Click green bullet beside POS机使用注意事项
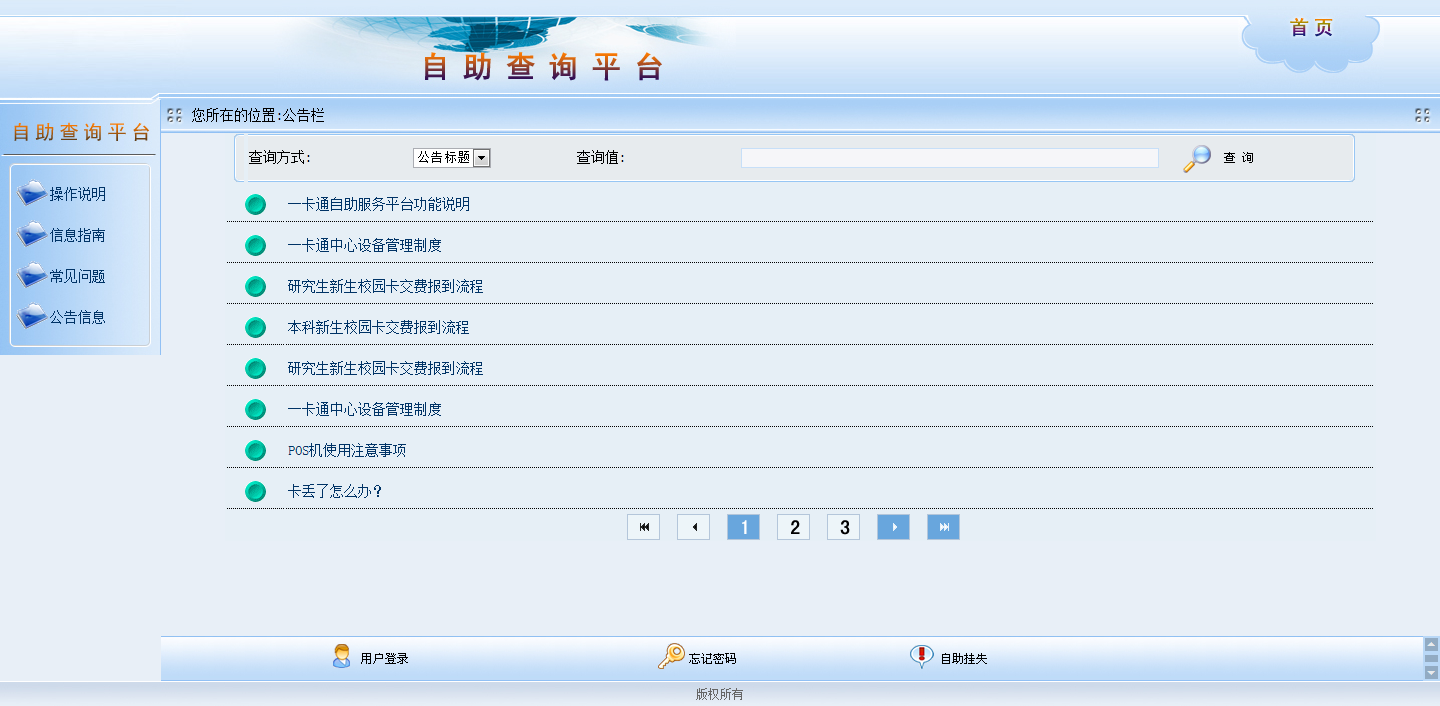 tap(256, 451)
